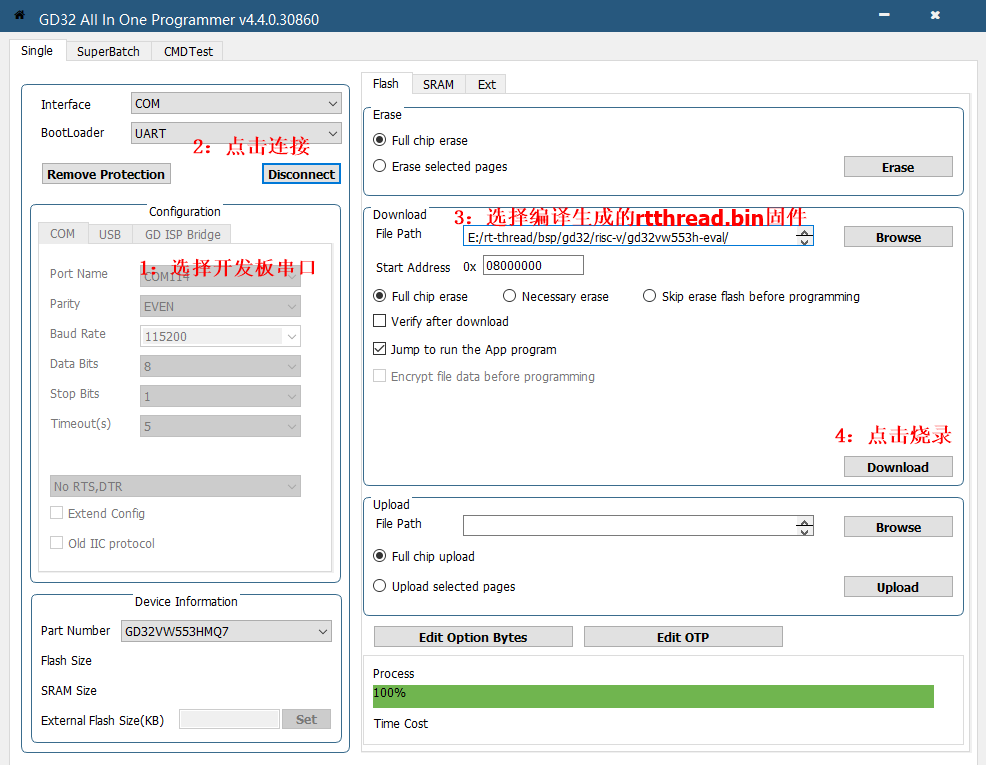987x765 pixels.
Task: Select the Single tab
Action: 37,50
